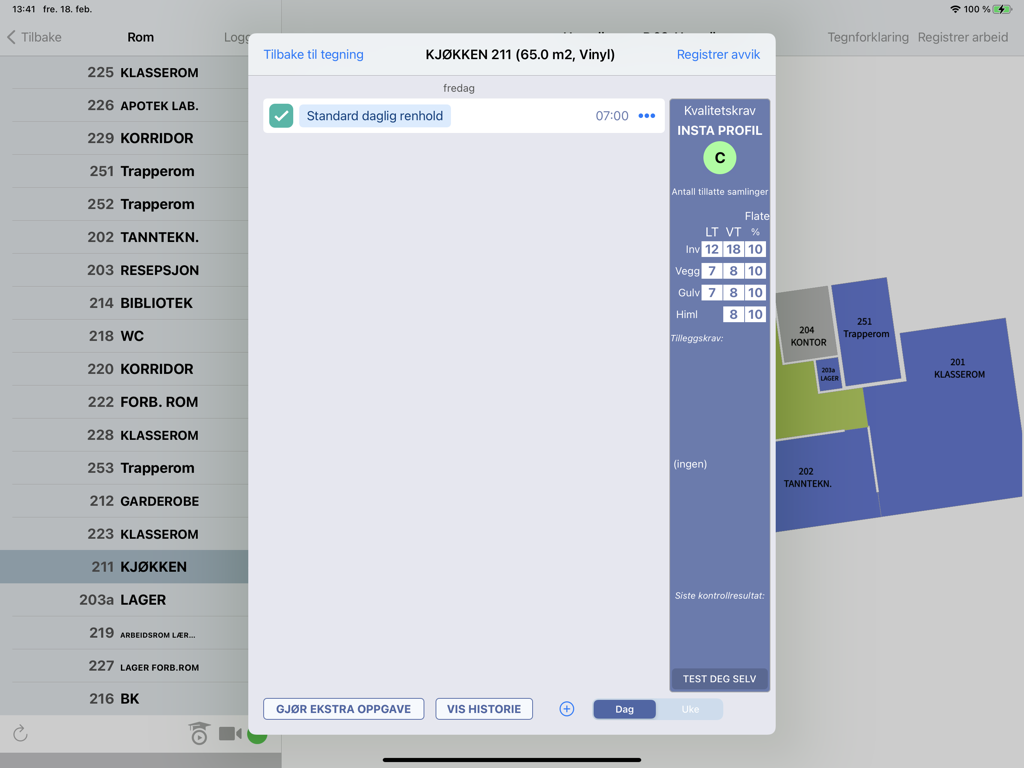Open Tilbake til tegning link
This screenshot has height=768, width=1024.
pos(313,54)
